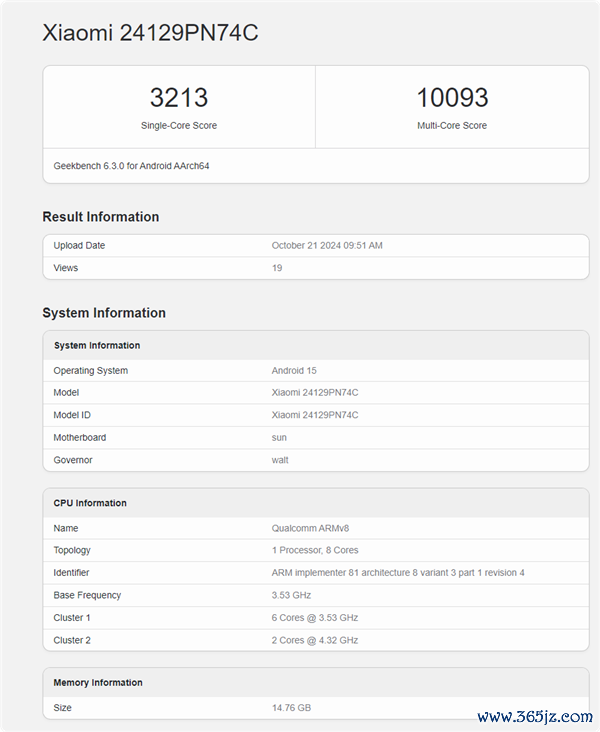
Task: Select Xiaomi 24129PN74C in Model ID row
Action: pyautogui.click(x=315, y=415)
